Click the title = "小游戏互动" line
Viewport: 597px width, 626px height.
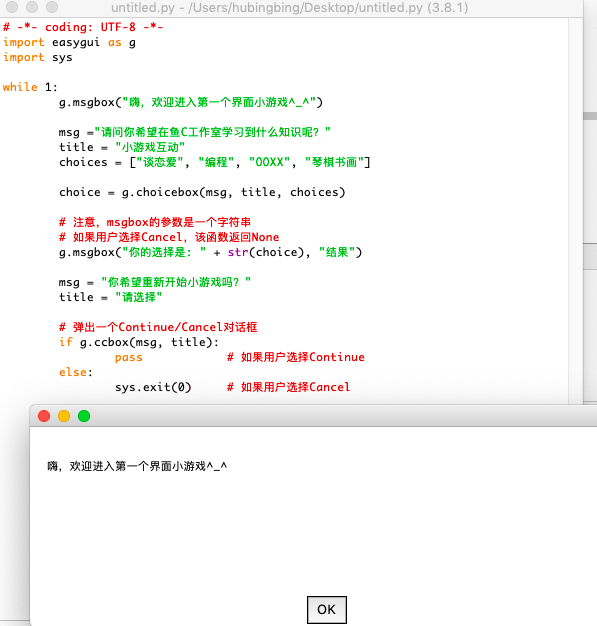(x=122, y=147)
